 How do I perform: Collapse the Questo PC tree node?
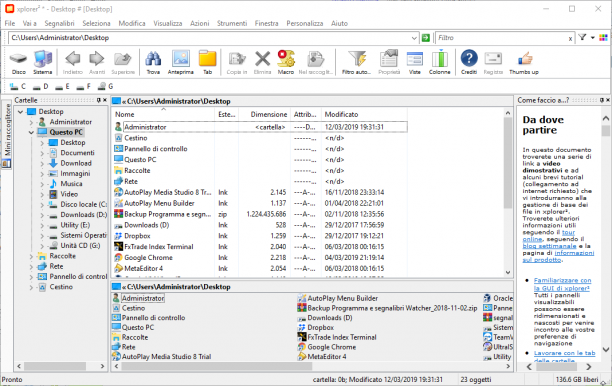tap(31, 132)
